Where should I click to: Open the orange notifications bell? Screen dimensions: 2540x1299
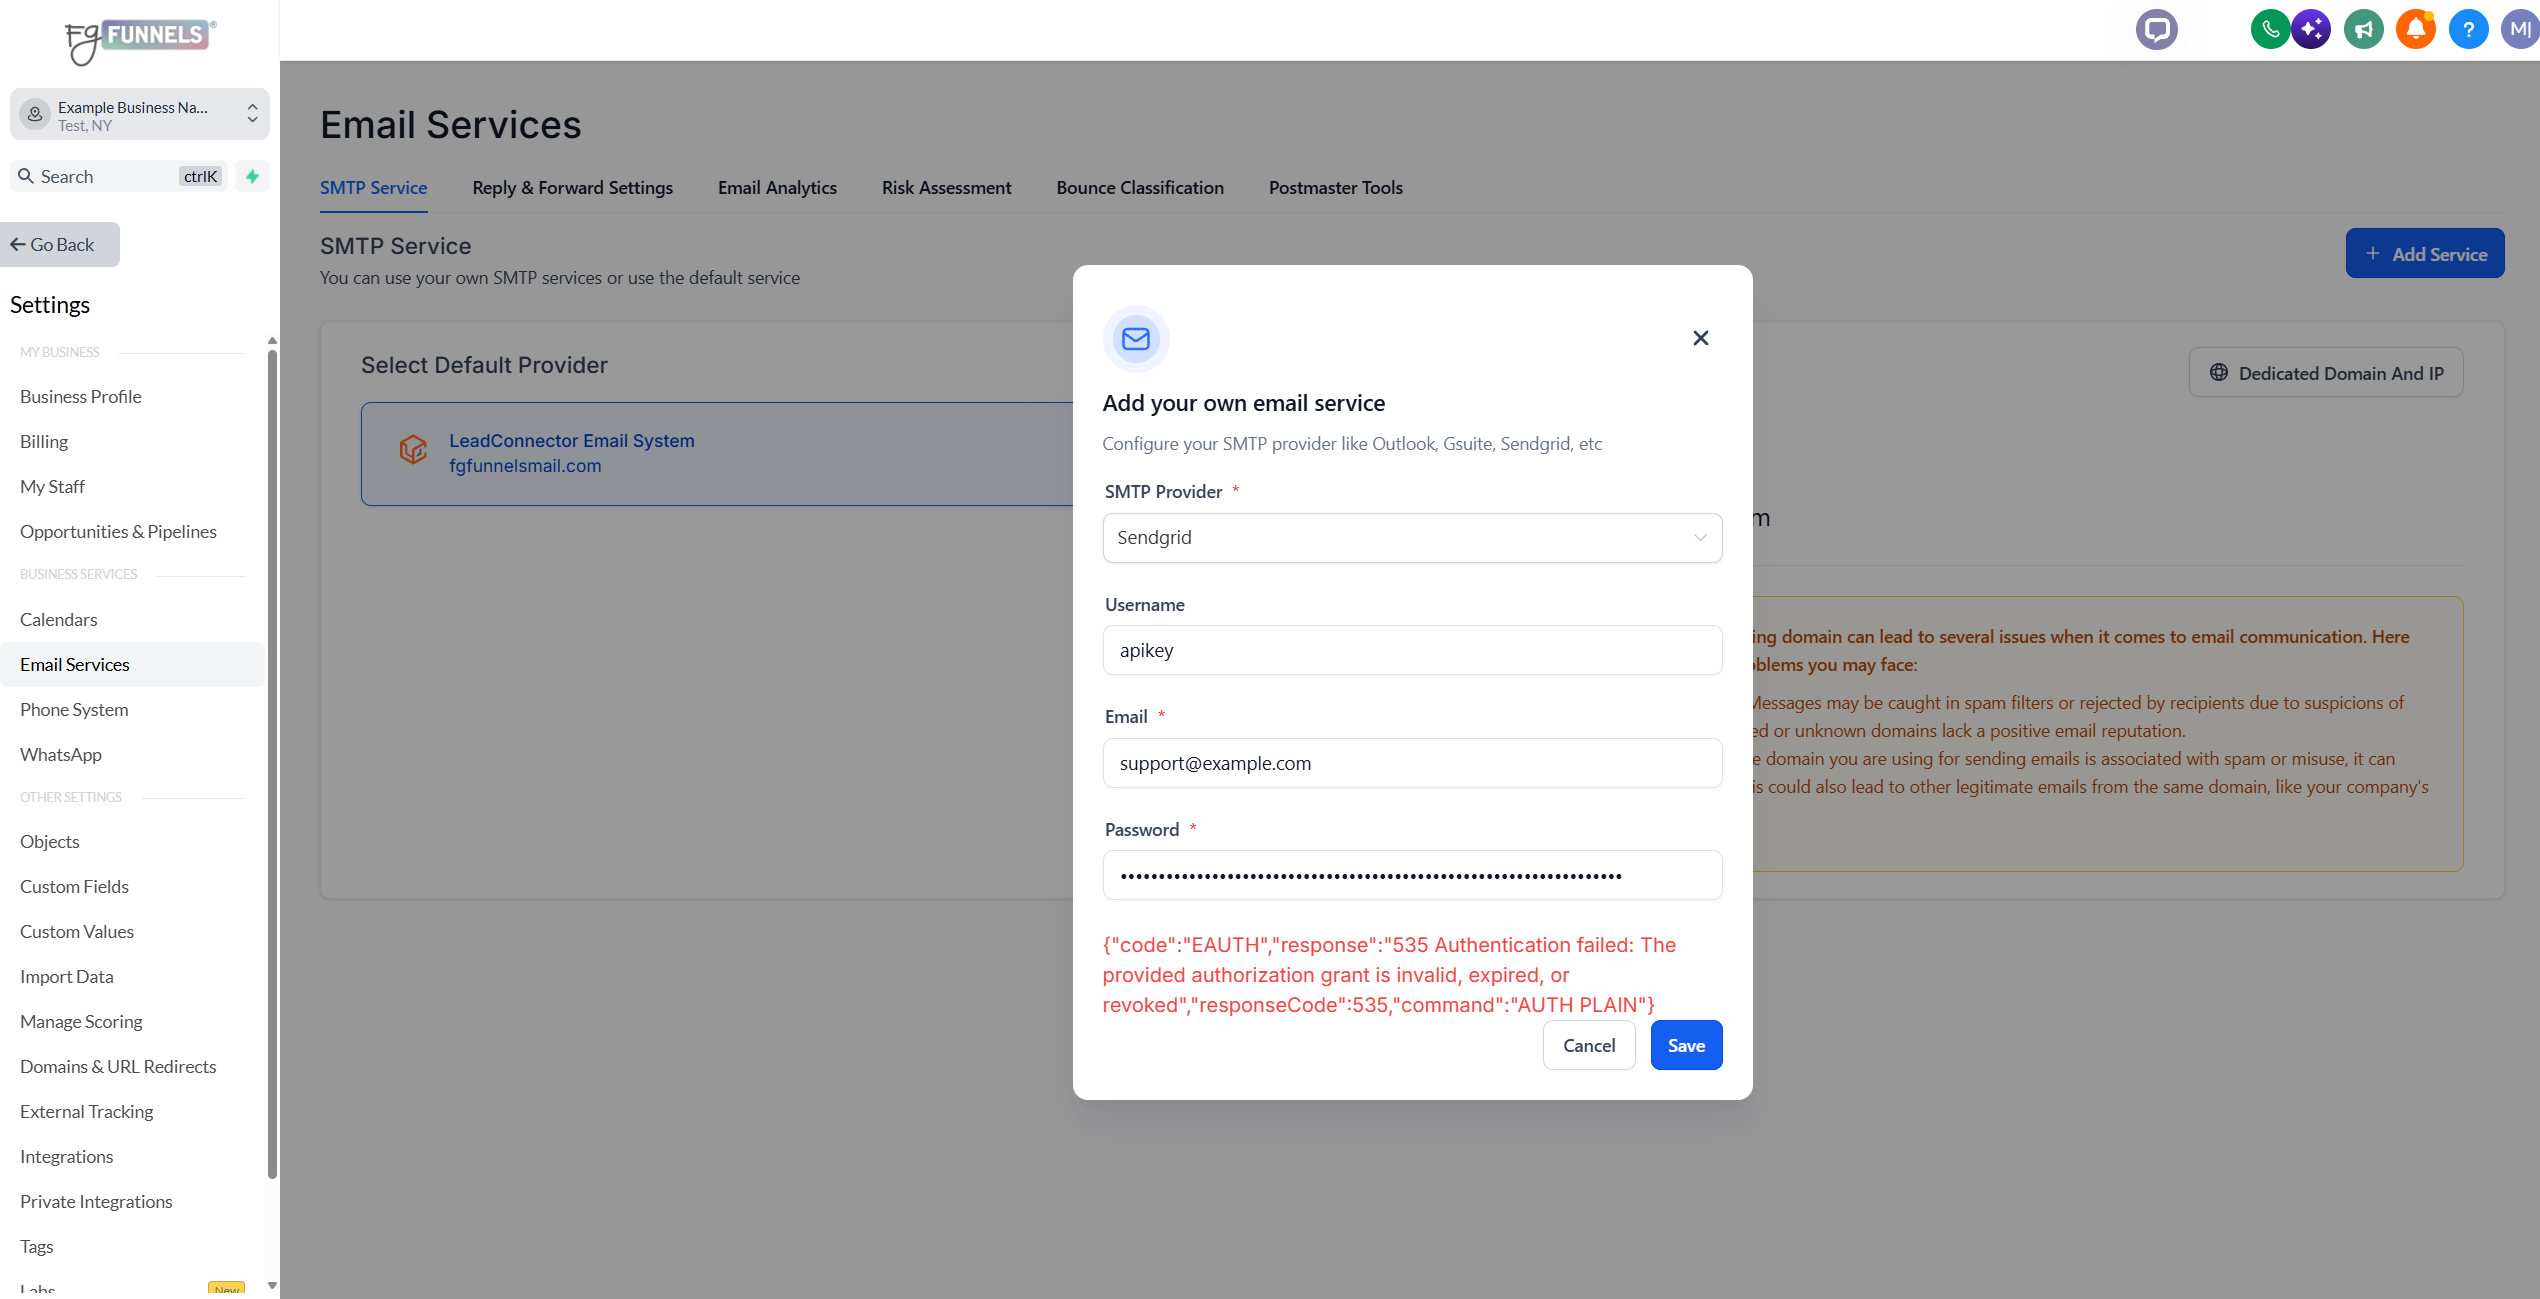pyautogui.click(x=2416, y=29)
